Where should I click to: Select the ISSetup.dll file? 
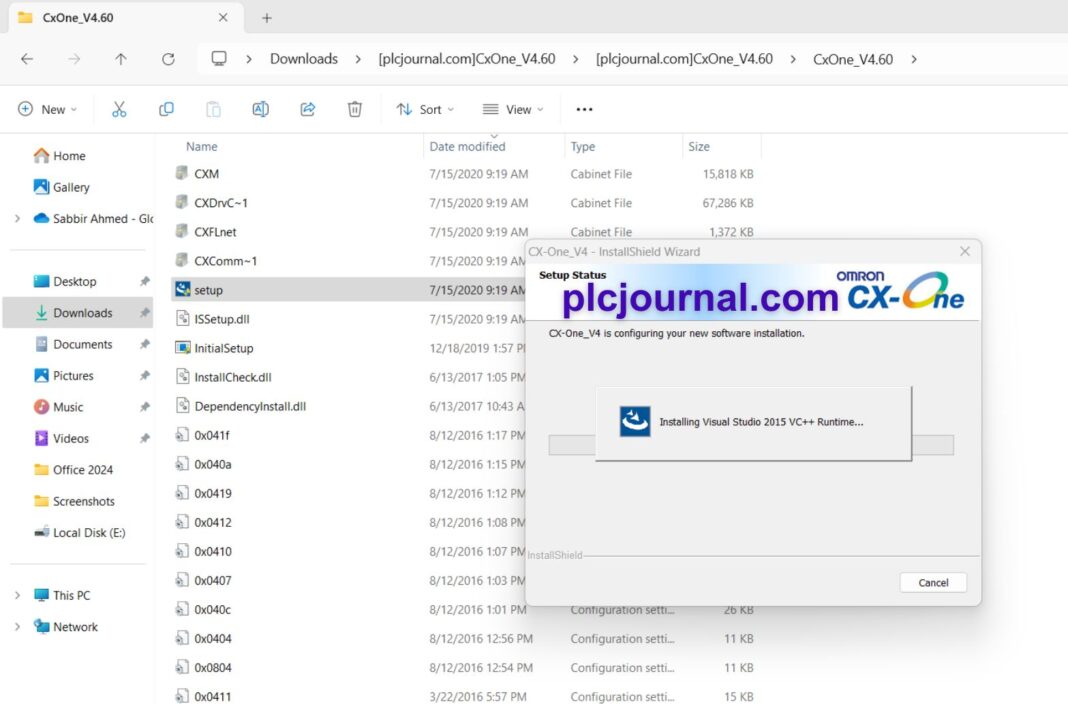222,319
